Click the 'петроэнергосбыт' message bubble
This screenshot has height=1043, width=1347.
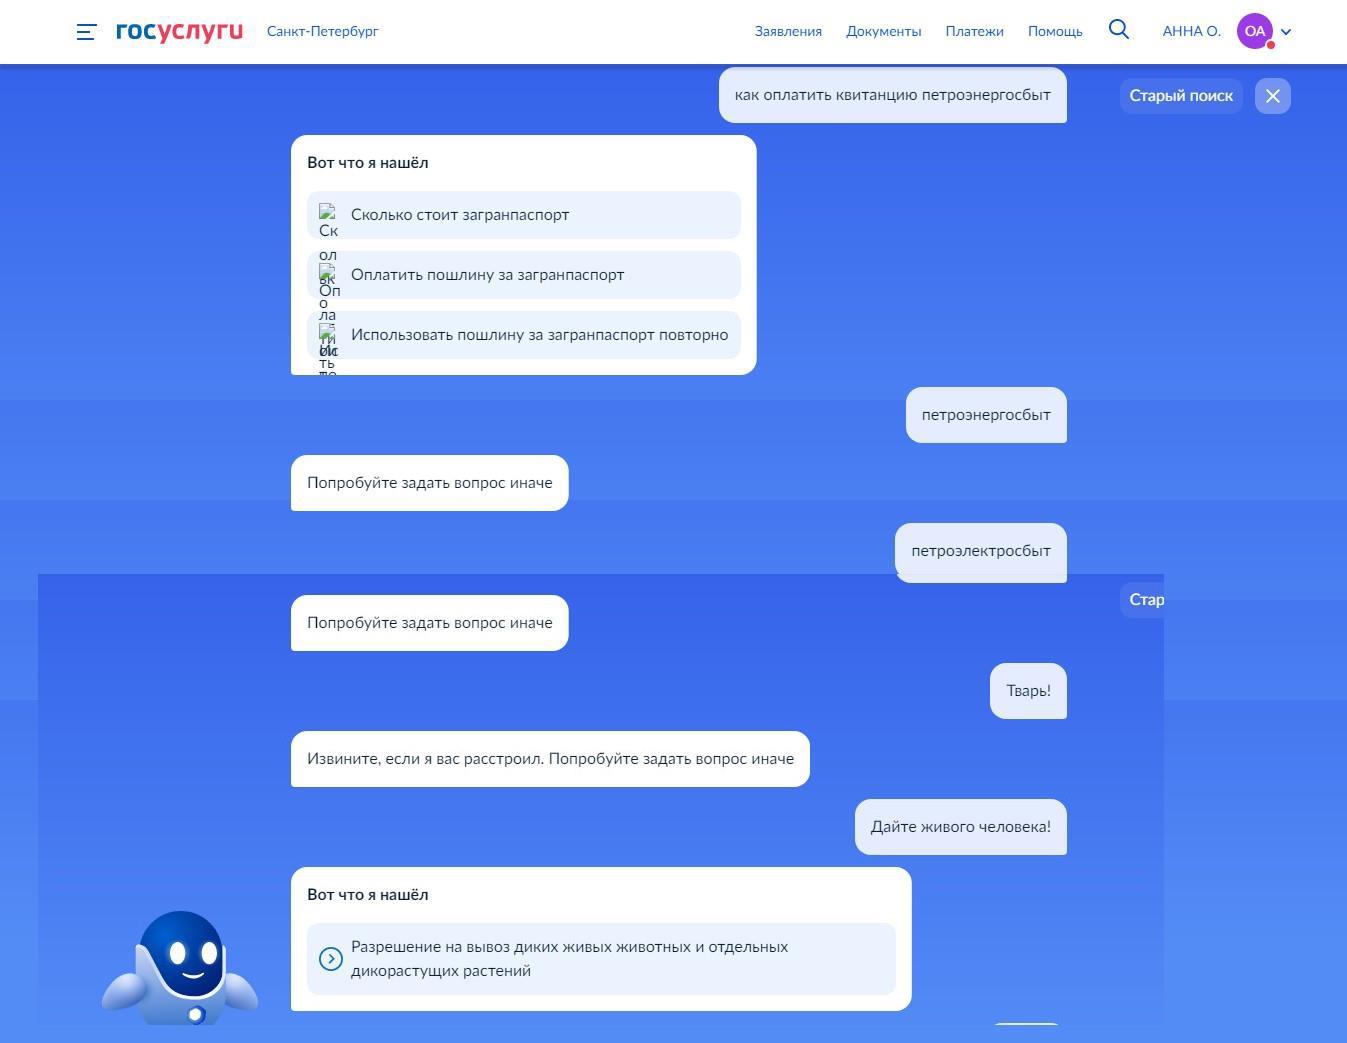[986, 415]
